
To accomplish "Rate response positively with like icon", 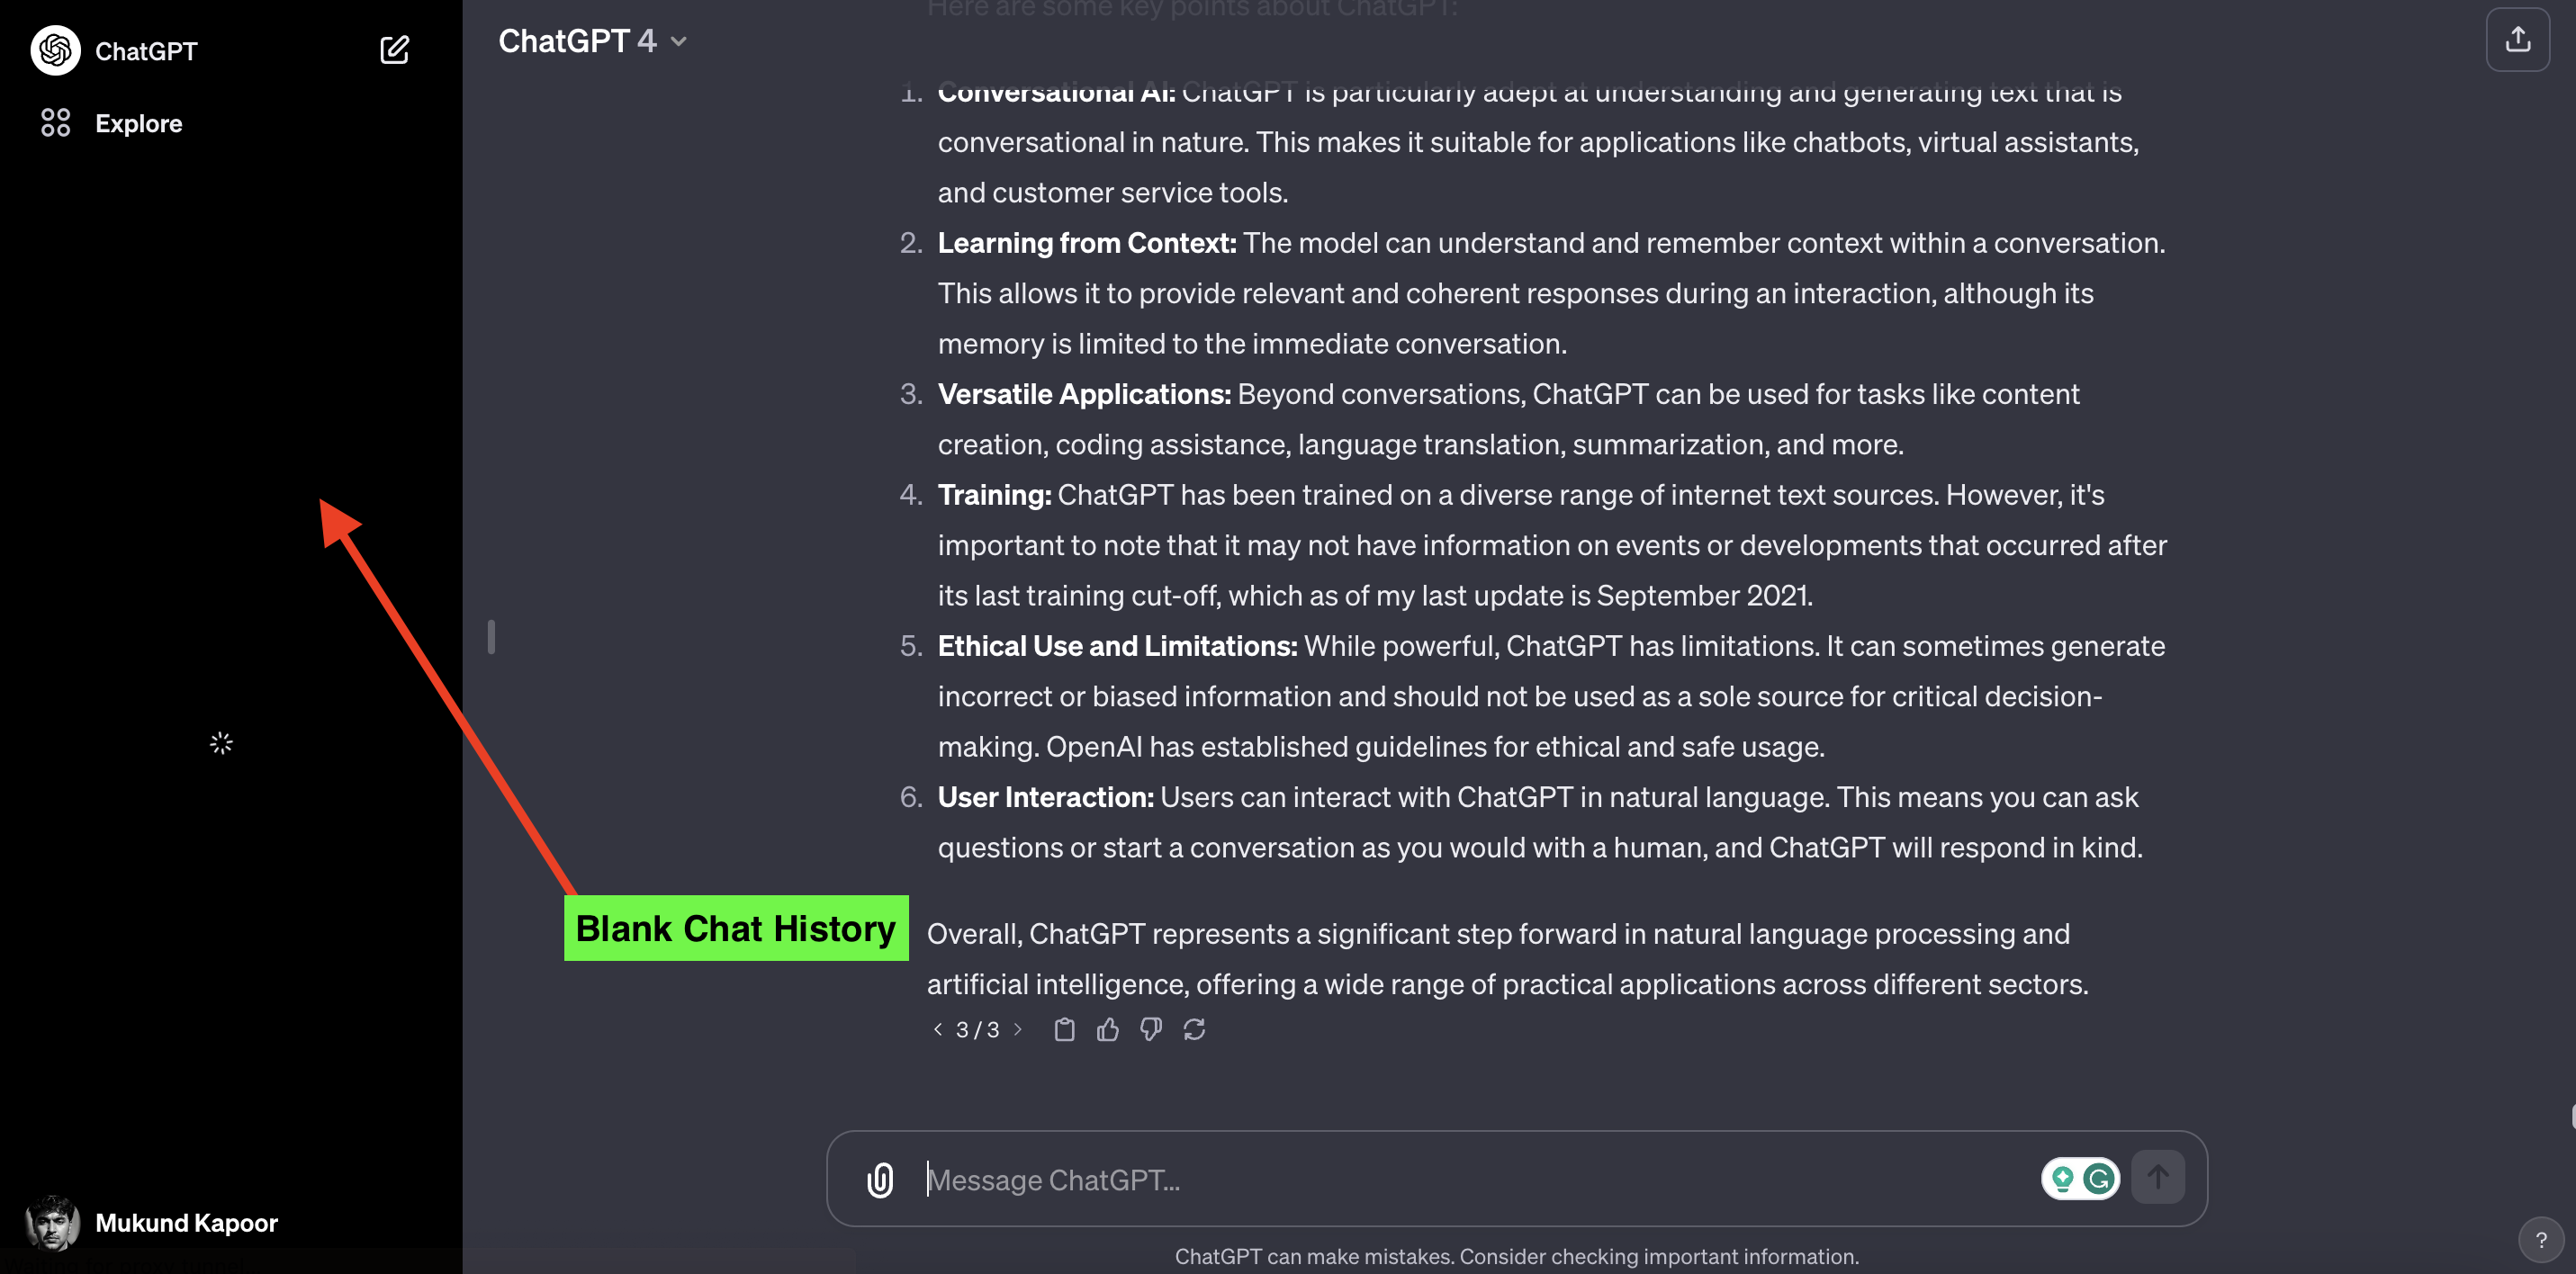I will (x=1107, y=1029).
